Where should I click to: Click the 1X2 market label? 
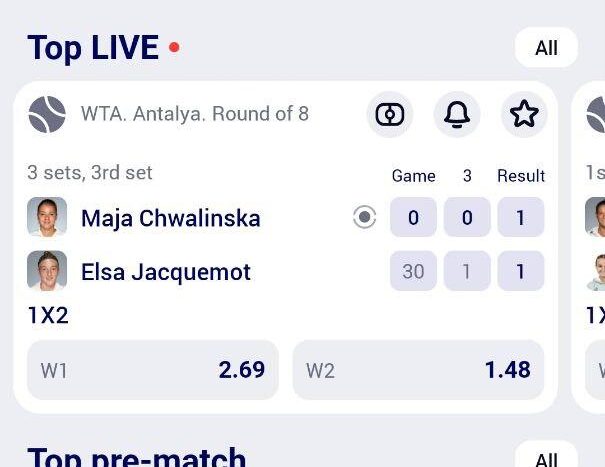(48, 315)
